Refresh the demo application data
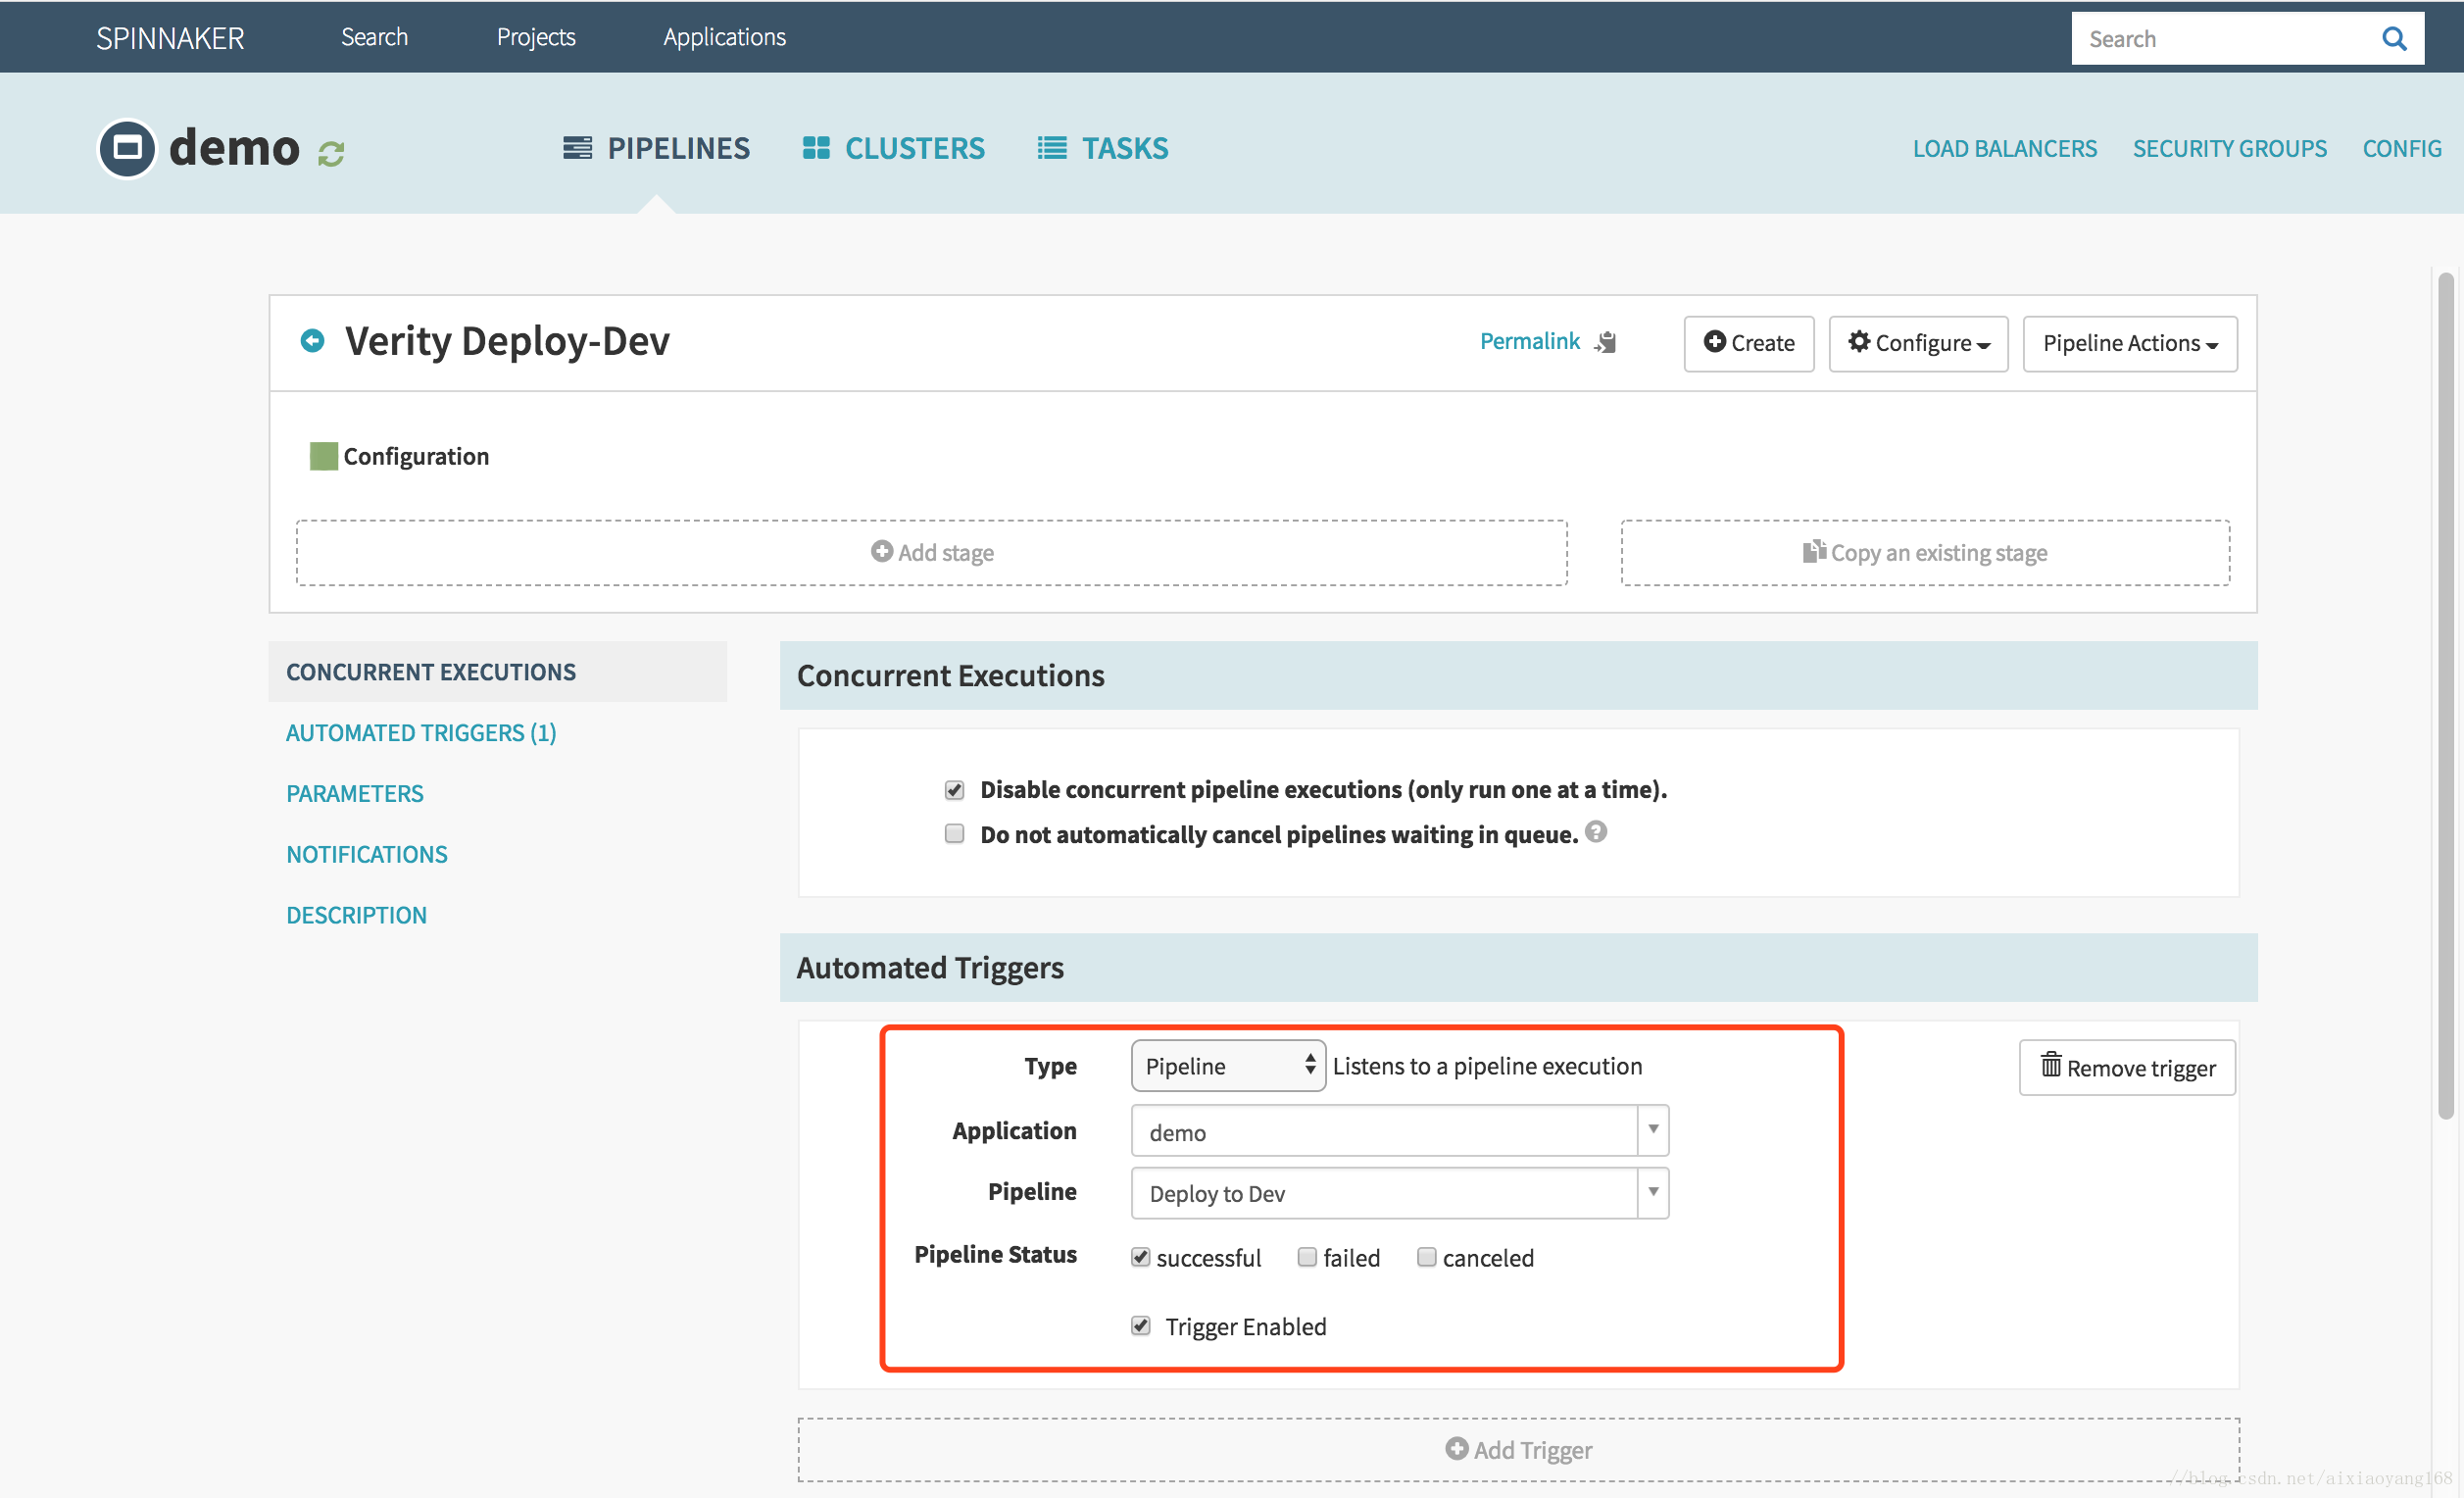The width and height of the screenshot is (2464, 1498). pyautogui.click(x=331, y=153)
